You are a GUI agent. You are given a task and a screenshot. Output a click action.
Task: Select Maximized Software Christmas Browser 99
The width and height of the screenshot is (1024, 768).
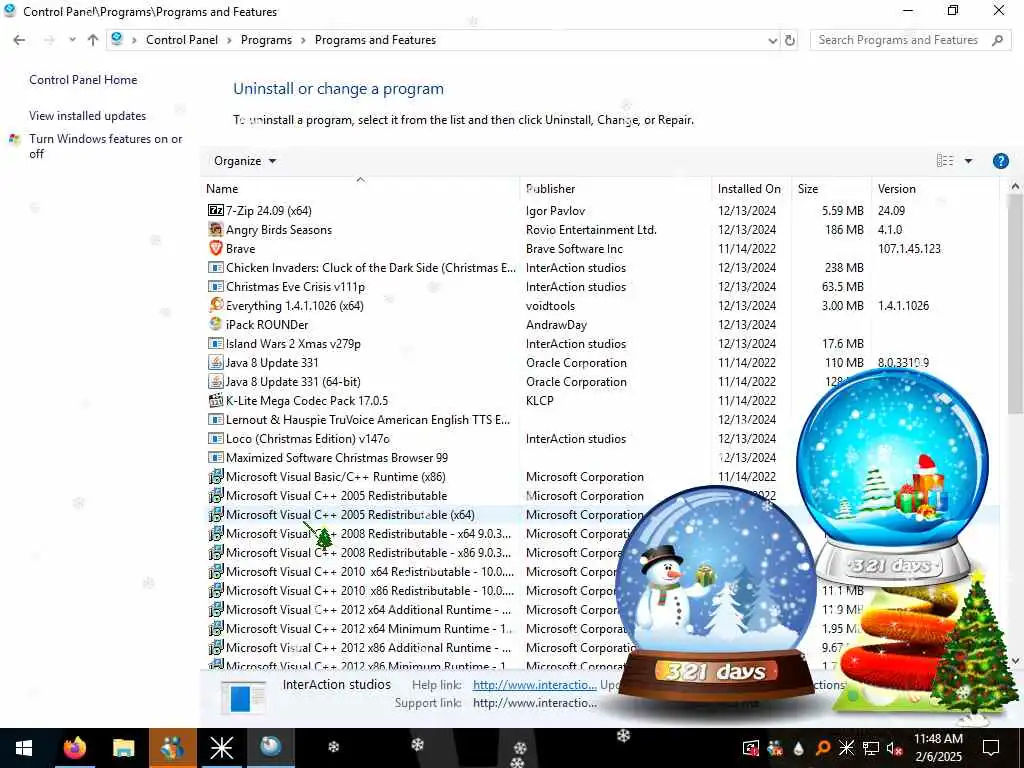[337, 458]
